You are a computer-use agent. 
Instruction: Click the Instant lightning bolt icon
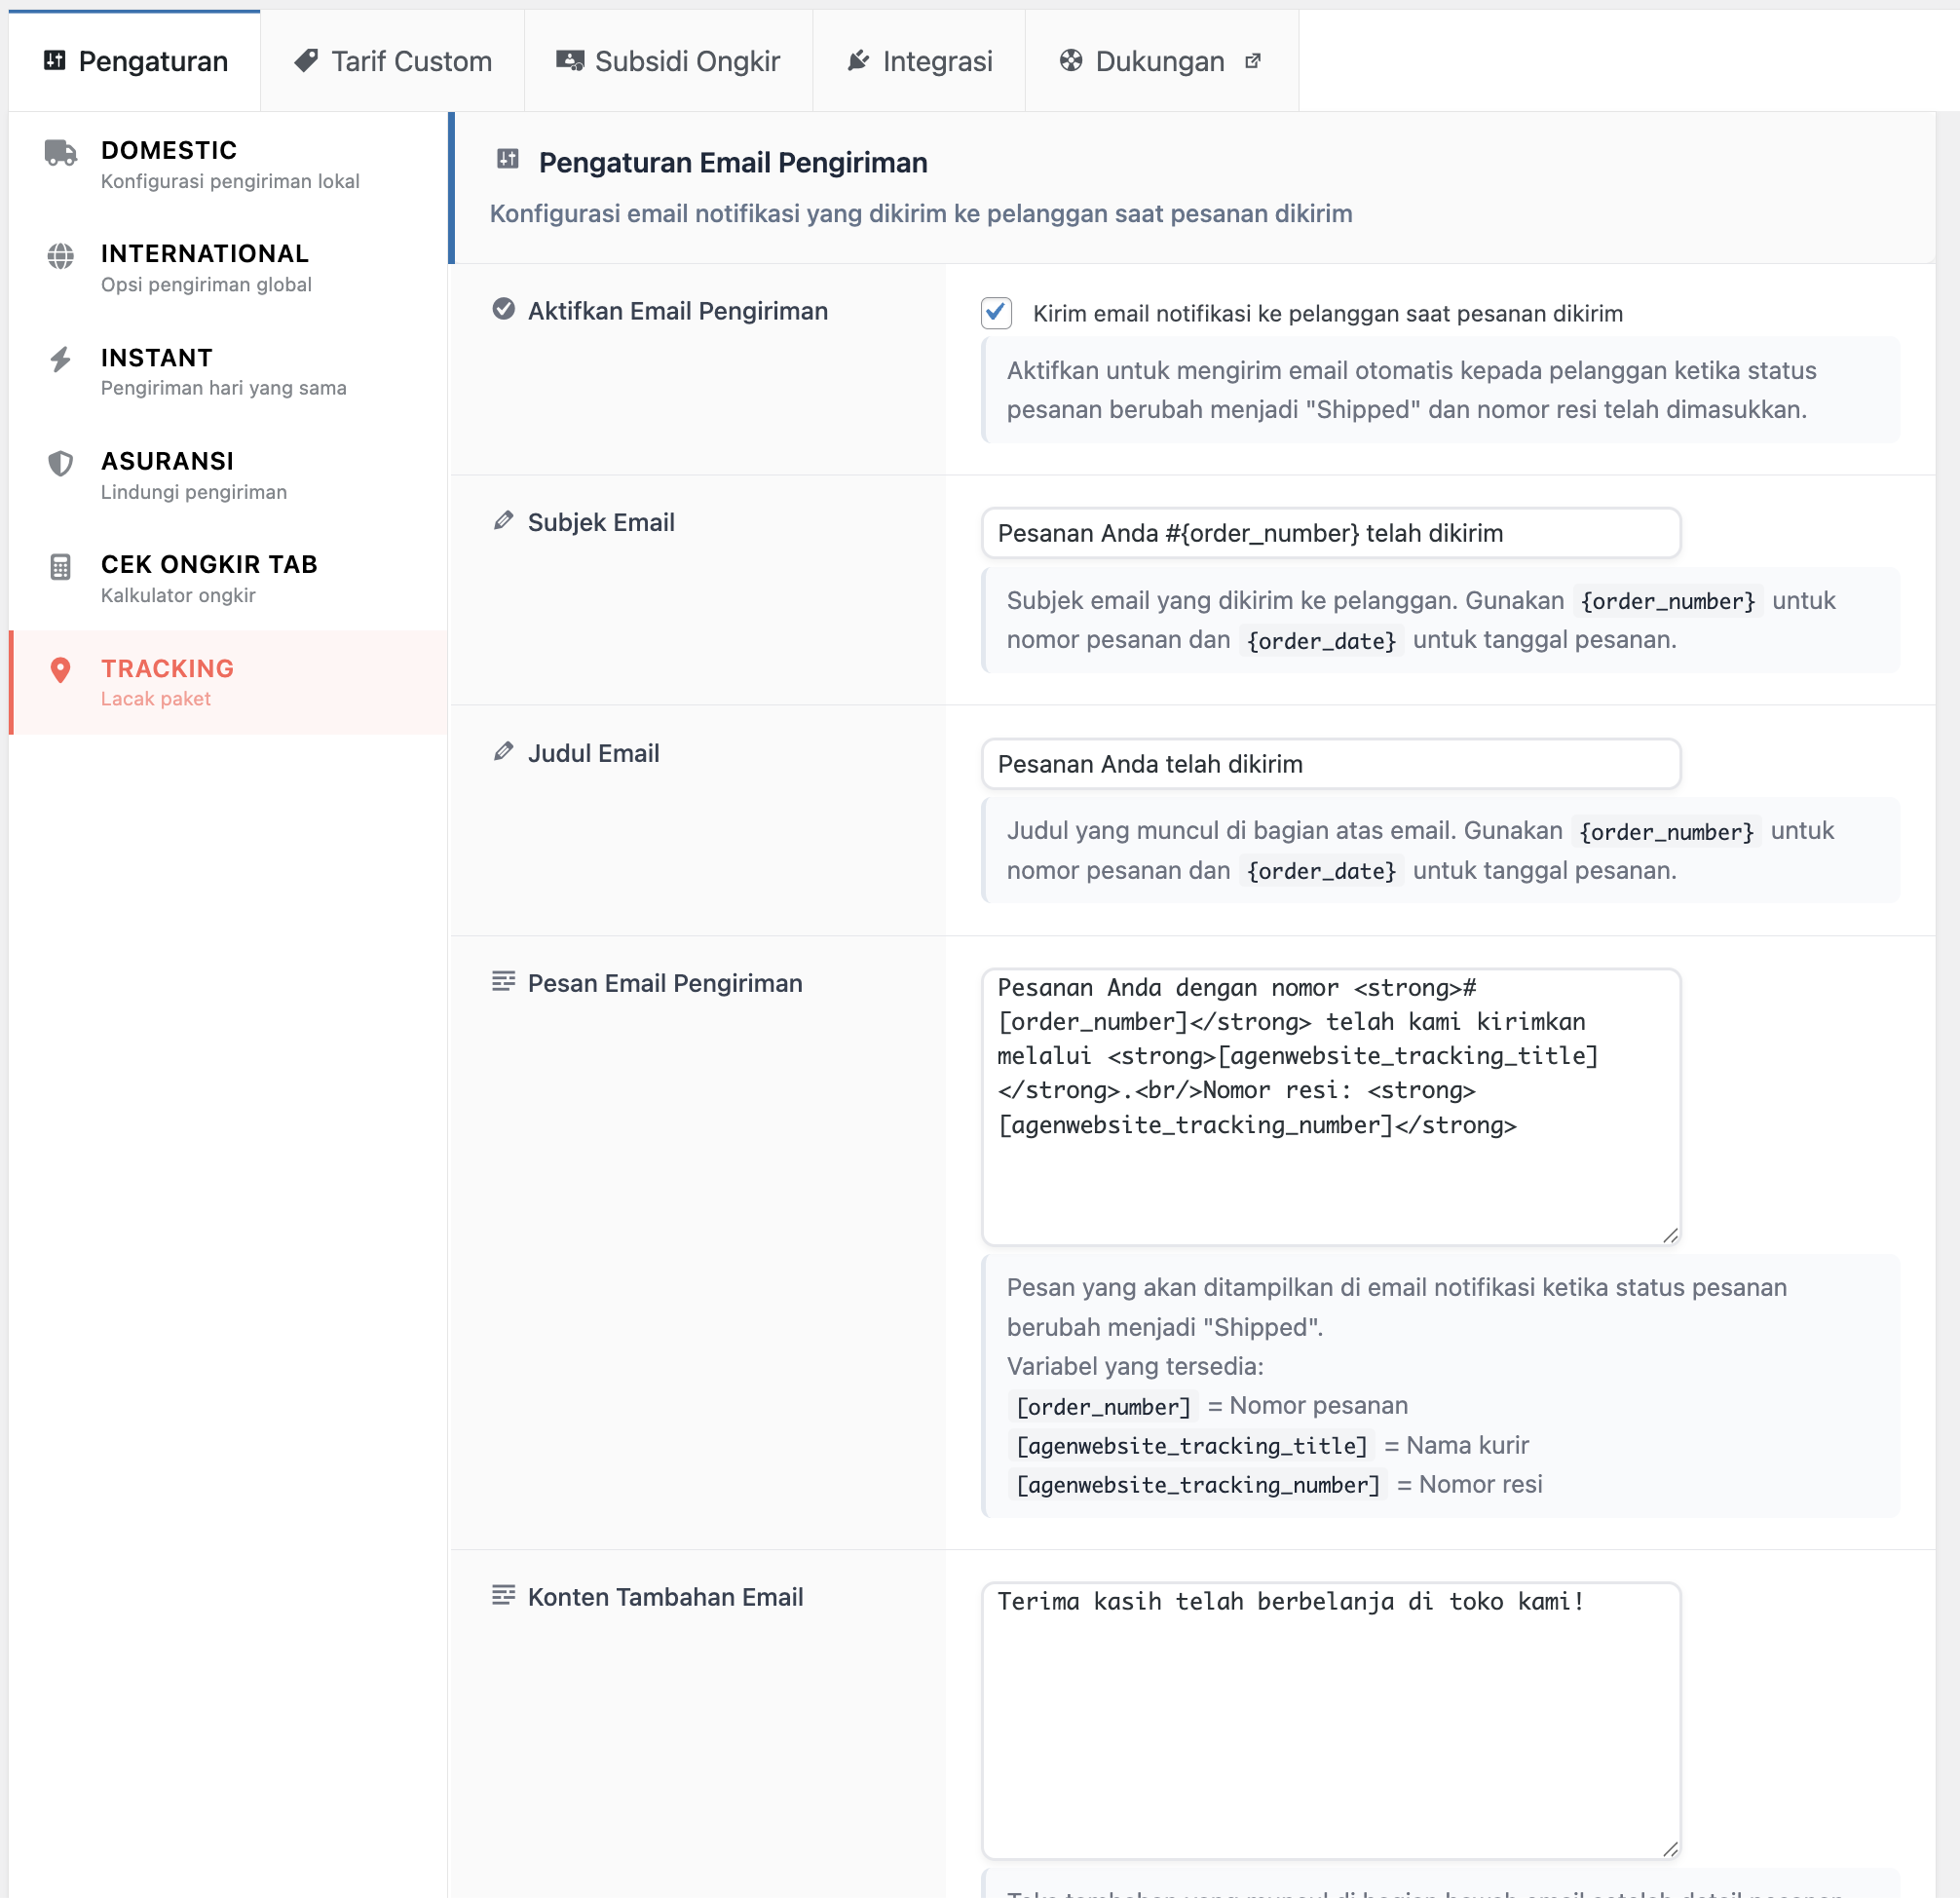tap(60, 359)
